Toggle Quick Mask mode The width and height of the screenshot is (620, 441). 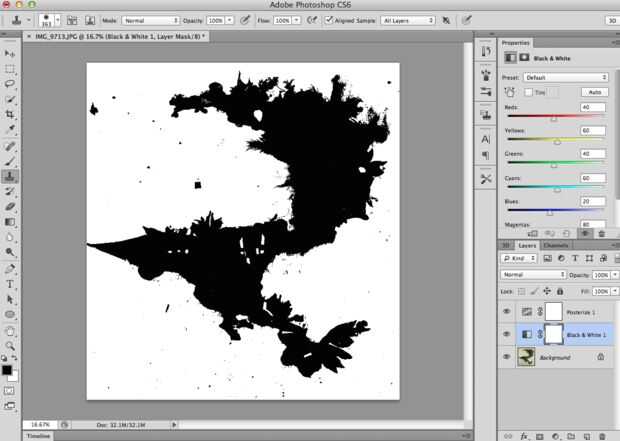(x=9, y=391)
